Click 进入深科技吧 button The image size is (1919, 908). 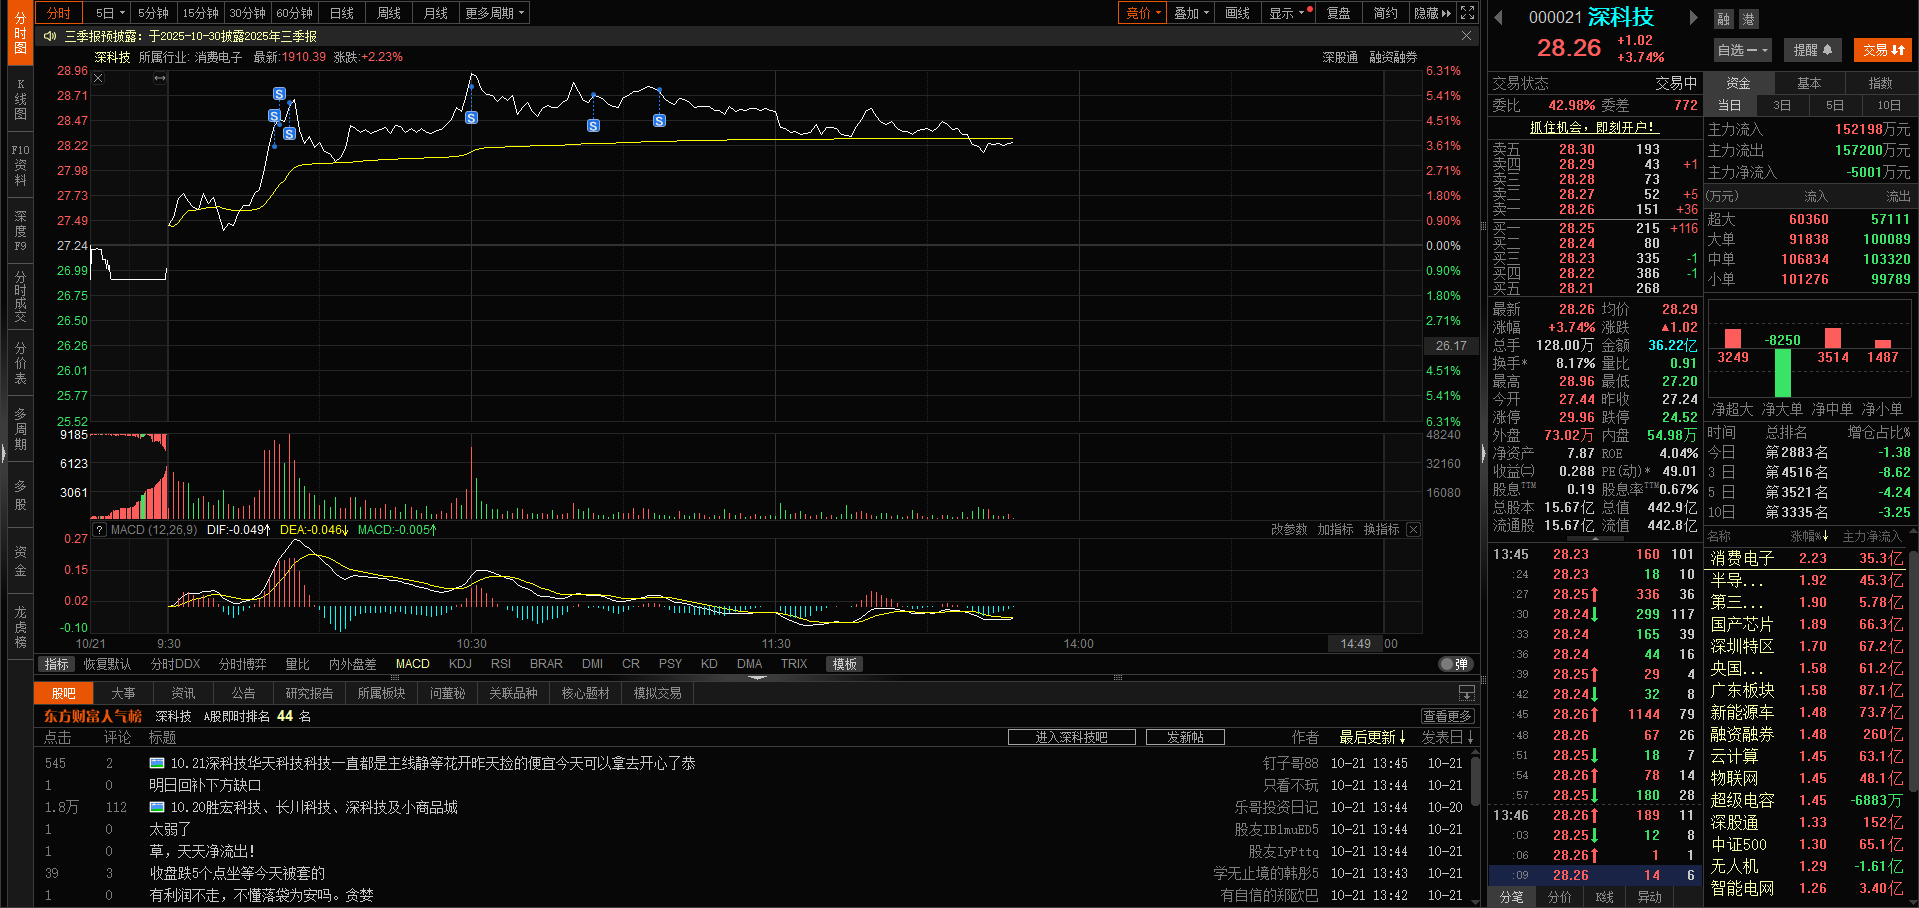(x=1071, y=737)
